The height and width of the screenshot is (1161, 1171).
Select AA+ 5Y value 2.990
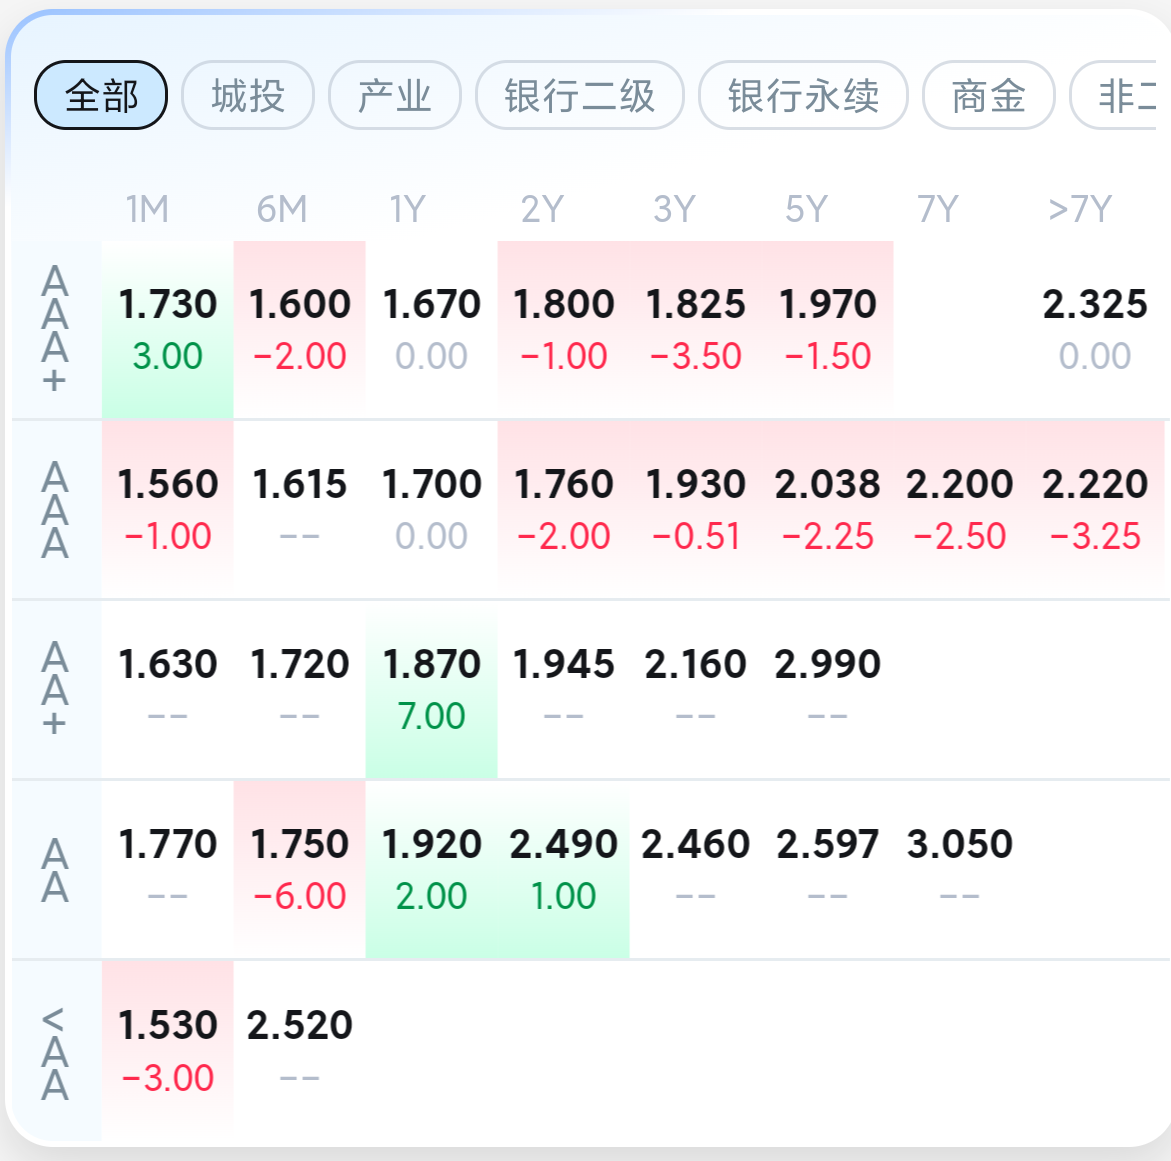[827, 689]
